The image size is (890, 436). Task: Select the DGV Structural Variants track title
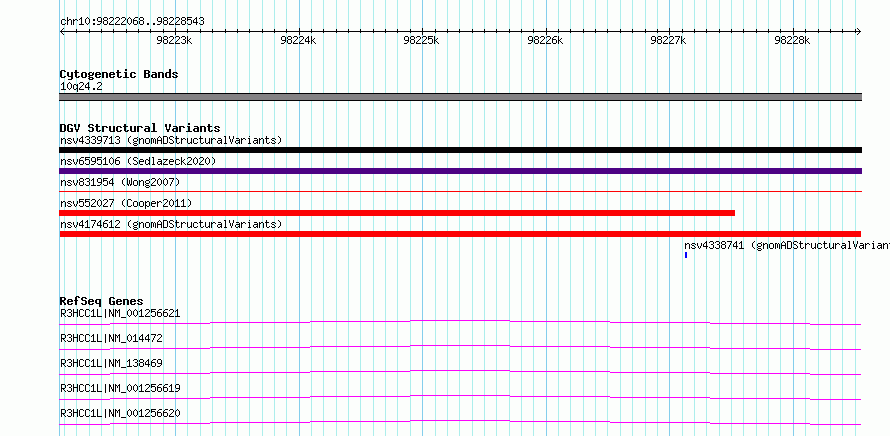click(x=140, y=128)
